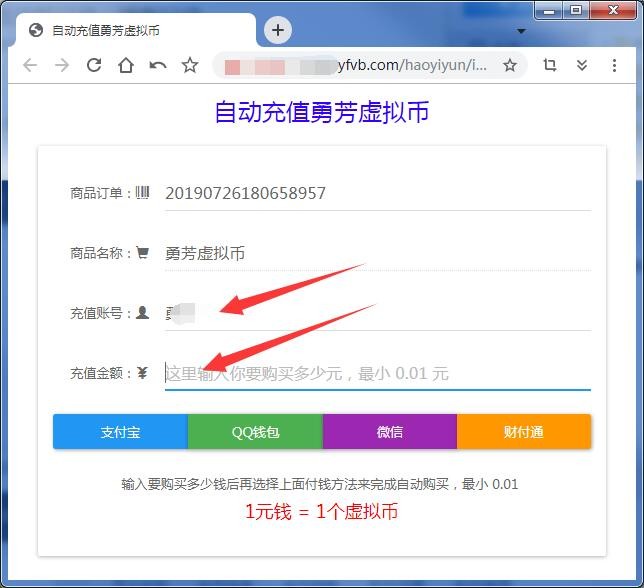
Task: Click the crop screenshot icon
Action: (550, 65)
